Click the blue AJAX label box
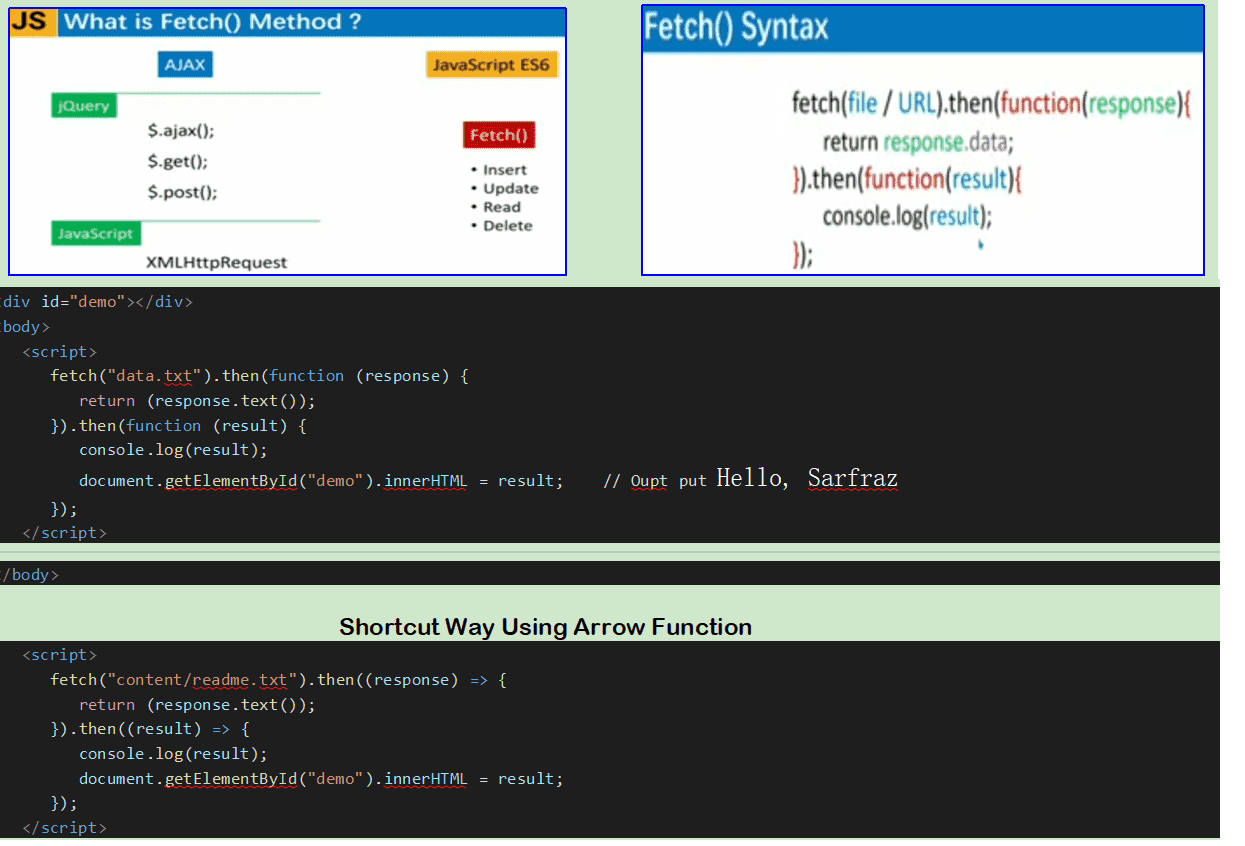 (x=185, y=65)
